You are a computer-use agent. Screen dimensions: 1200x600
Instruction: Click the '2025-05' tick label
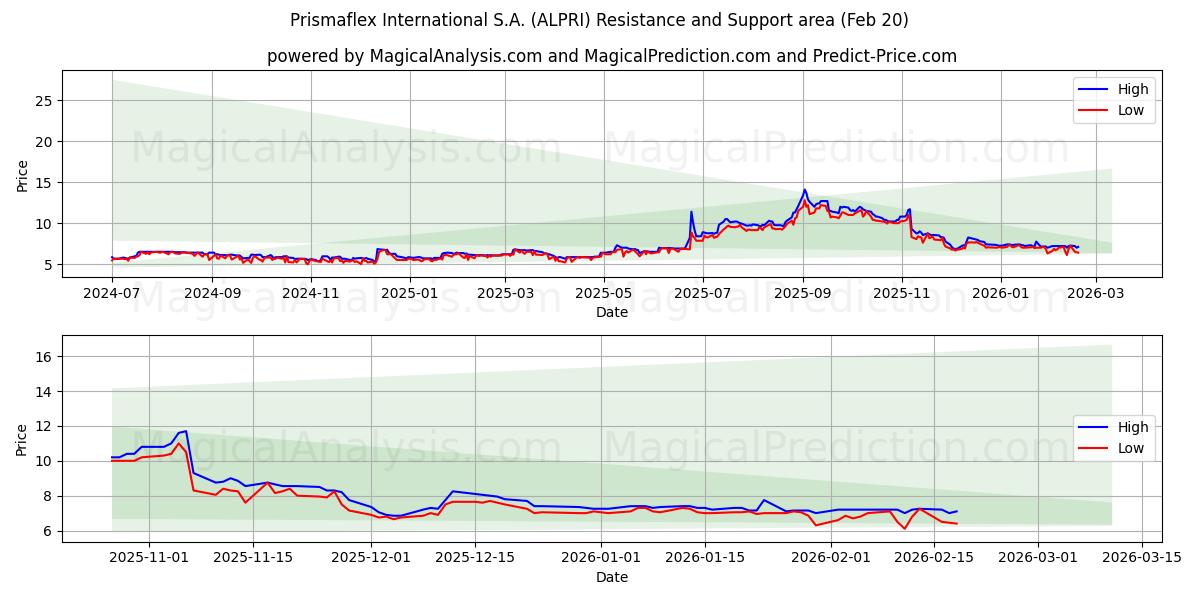(606, 293)
